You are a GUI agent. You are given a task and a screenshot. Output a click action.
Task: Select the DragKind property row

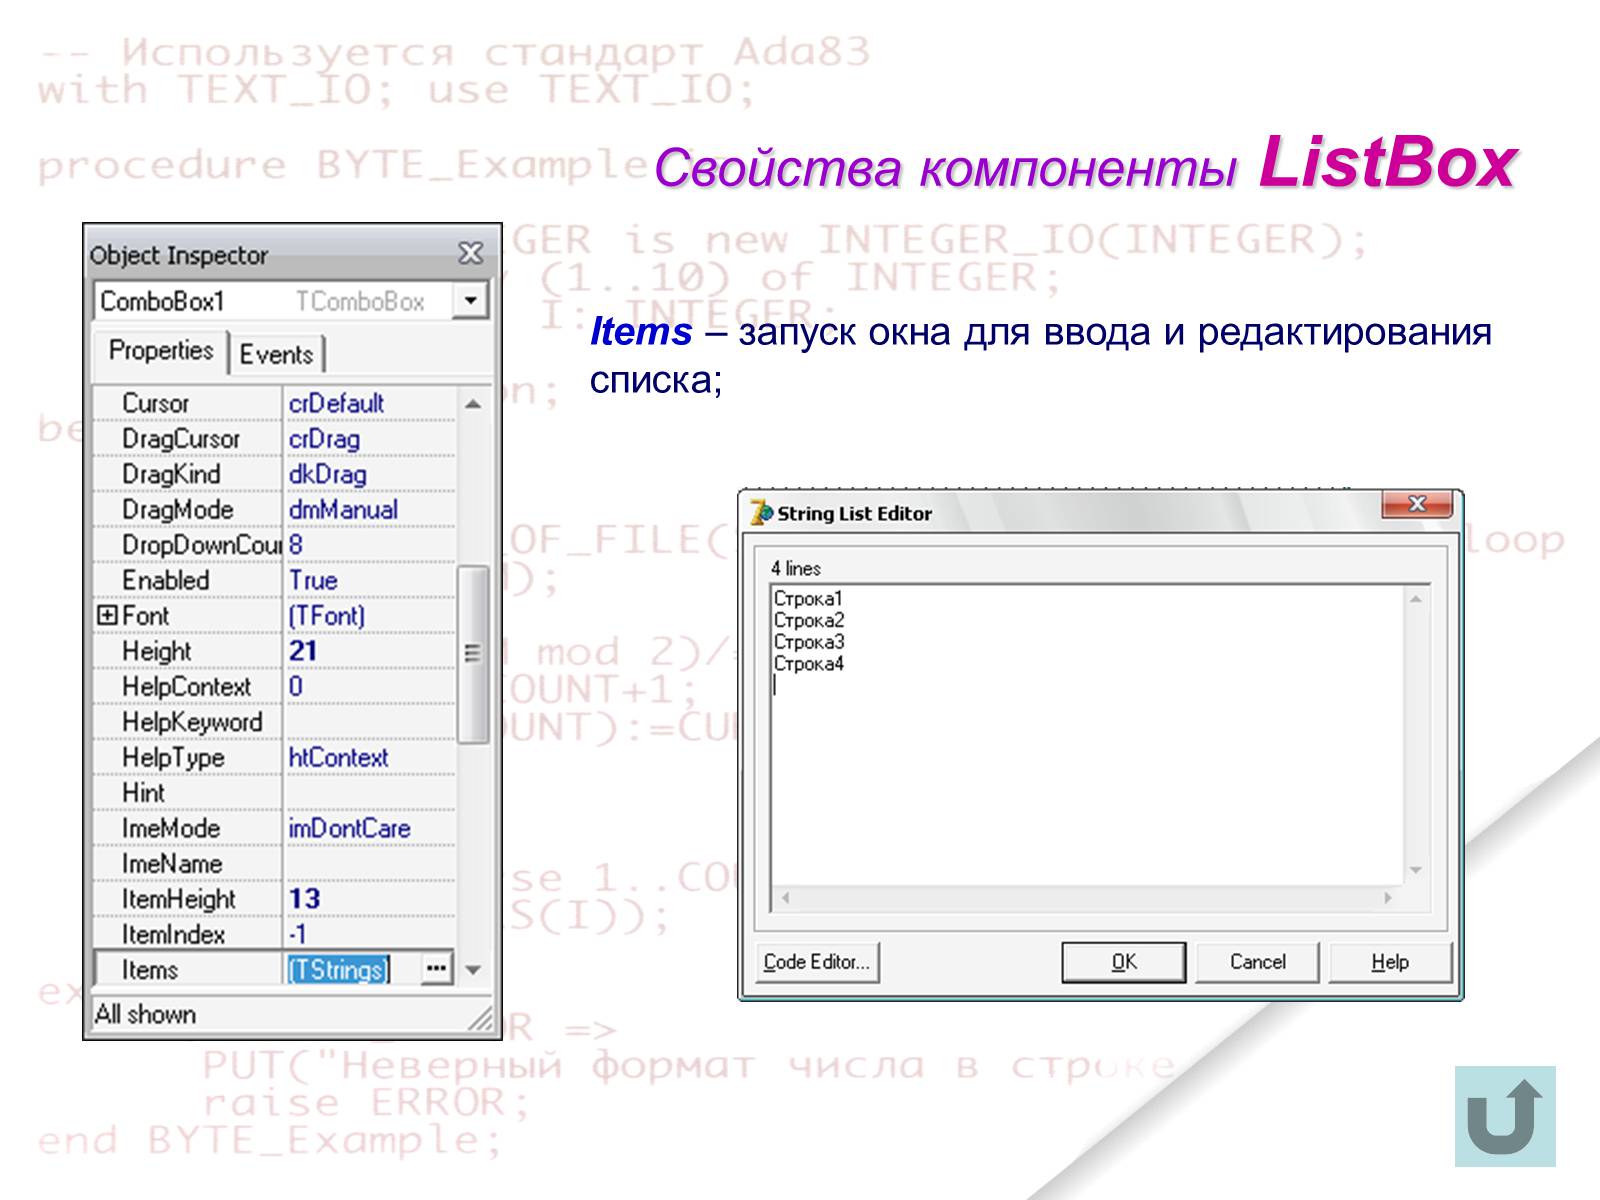[x=274, y=474]
